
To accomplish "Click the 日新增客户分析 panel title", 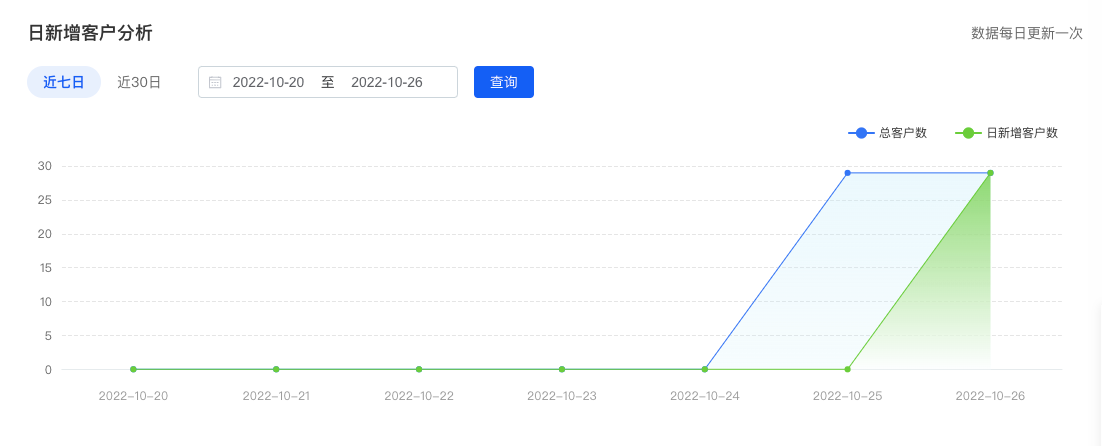I will pos(90,33).
